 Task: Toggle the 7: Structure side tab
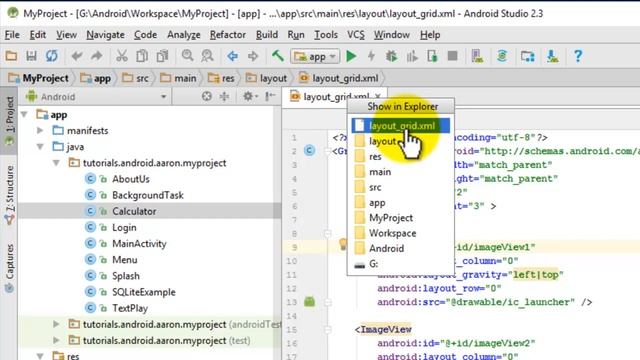(x=9, y=195)
